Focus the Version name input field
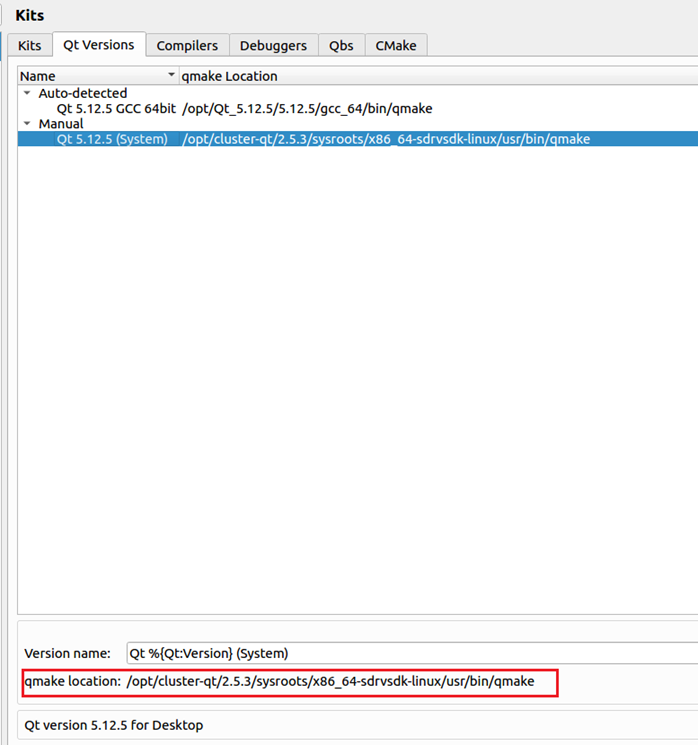Viewport: 698px width, 745px height. coord(412,653)
